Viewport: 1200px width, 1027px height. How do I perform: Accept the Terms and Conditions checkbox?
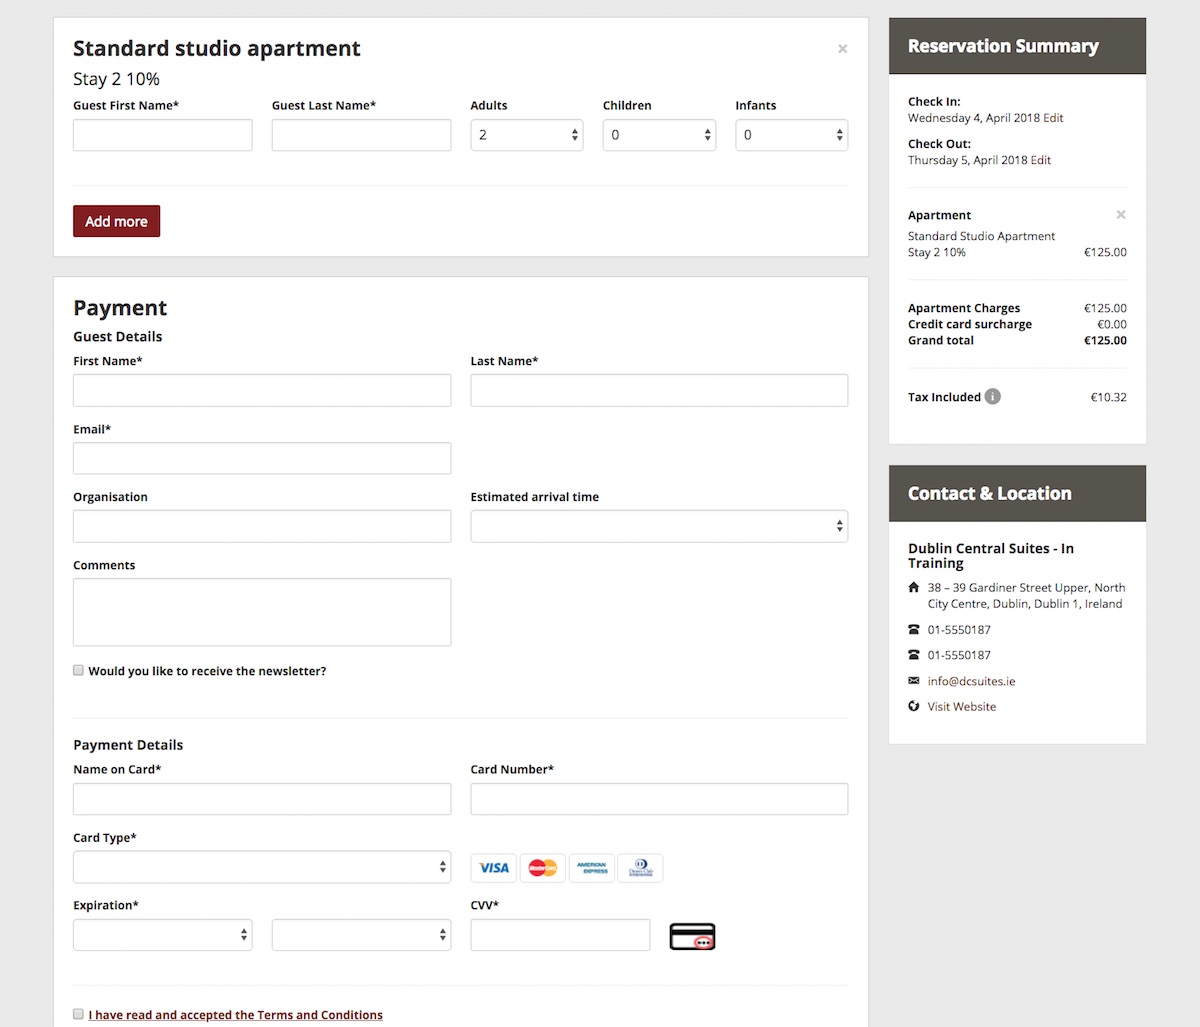coord(78,1014)
